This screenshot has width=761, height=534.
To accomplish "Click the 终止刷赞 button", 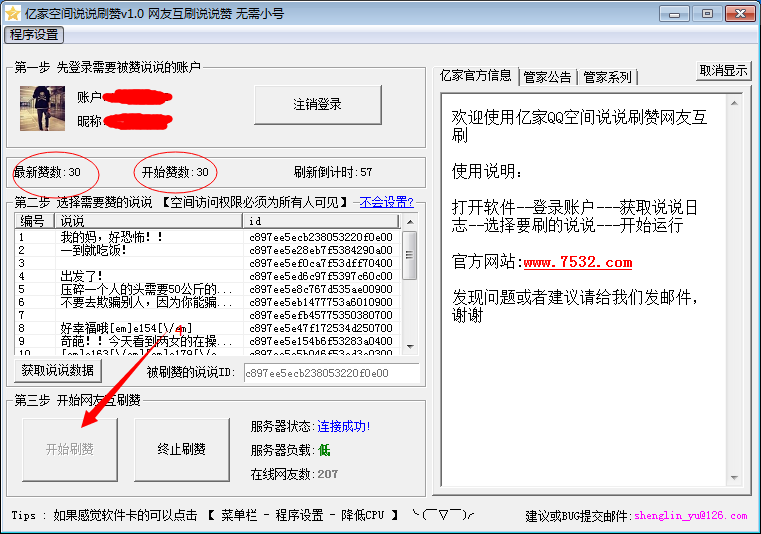I will (x=182, y=450).
